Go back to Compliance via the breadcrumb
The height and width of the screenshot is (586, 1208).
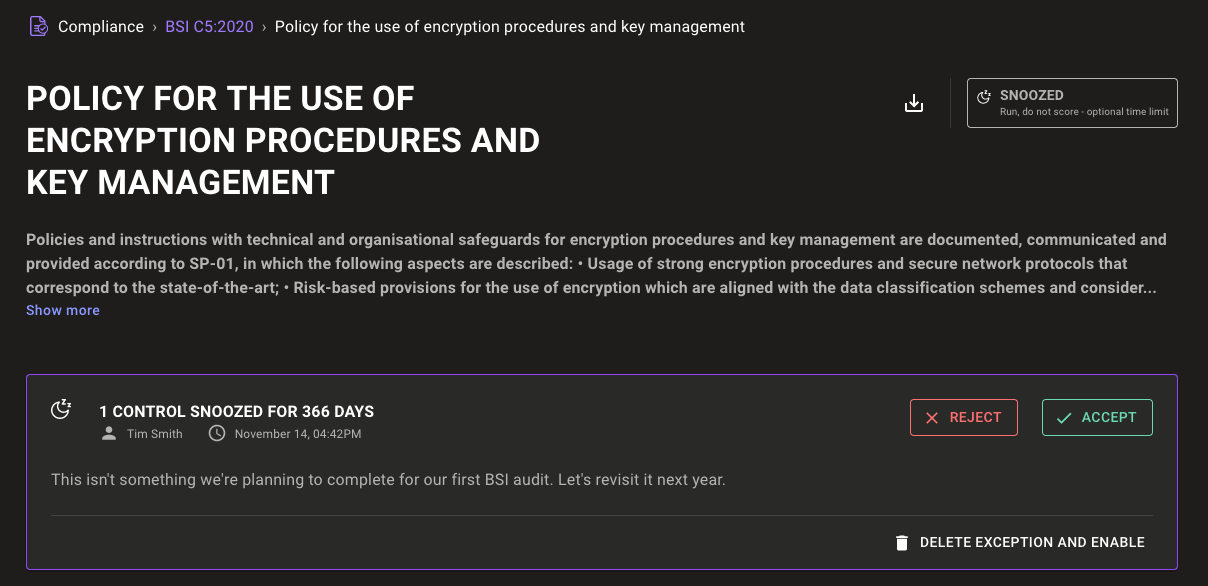[x=101, y=26]
